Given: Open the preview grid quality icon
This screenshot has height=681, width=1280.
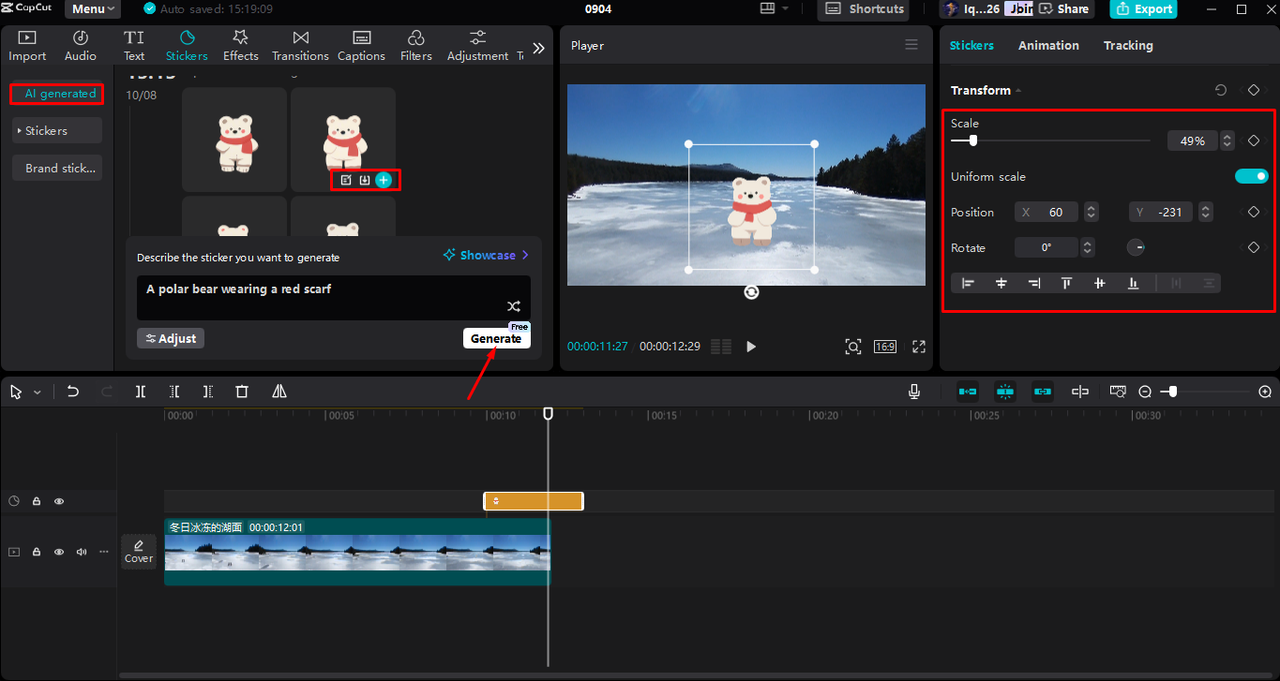Looking at the screenshot, I should point(720,346).
